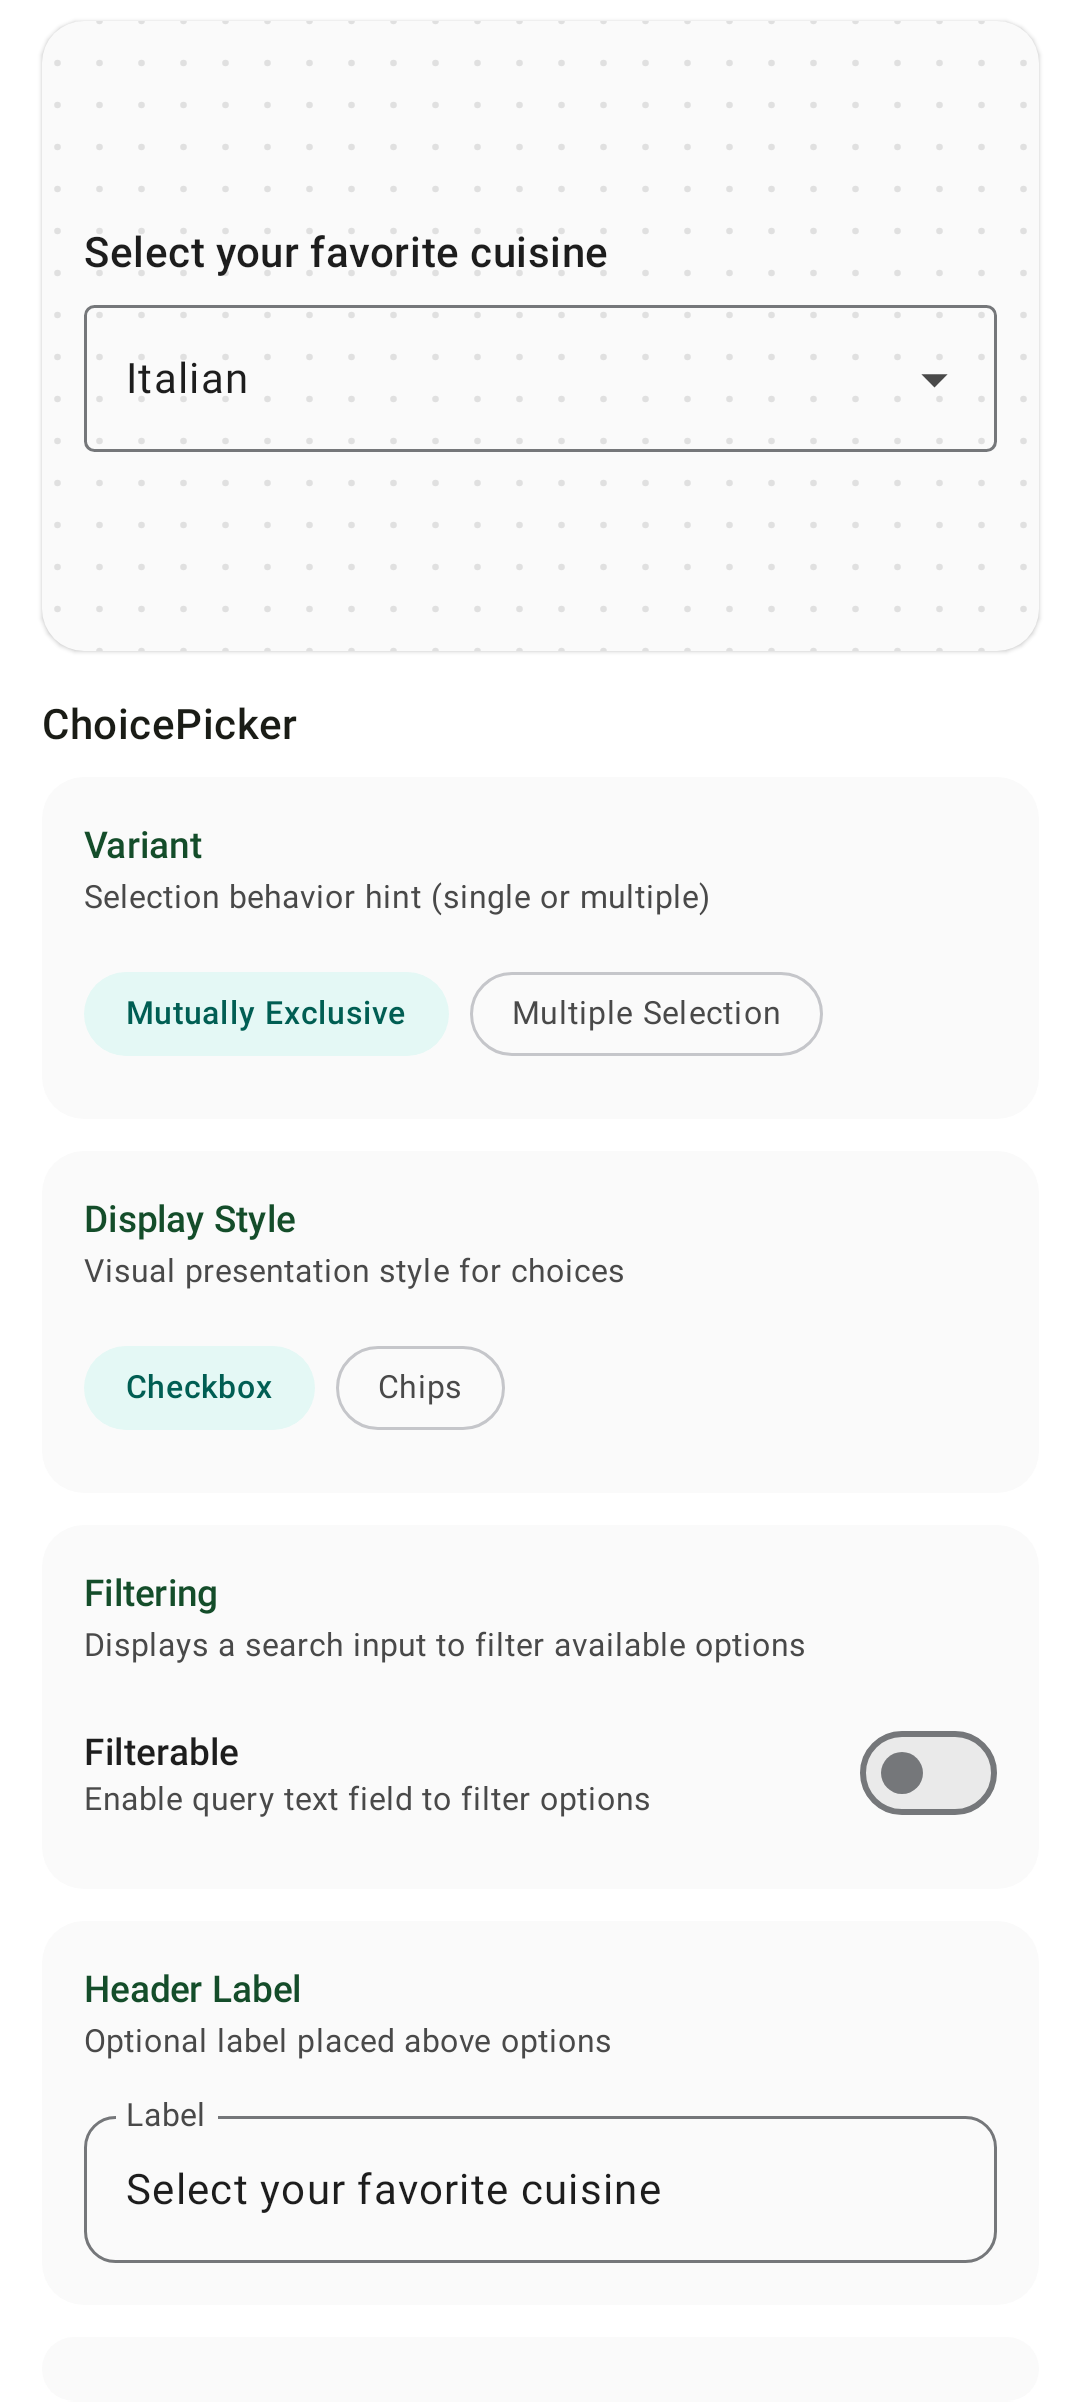Click the Header Label card title
The image size is (1082, 2402).
pyautogui.click(x=193, y=1990)
